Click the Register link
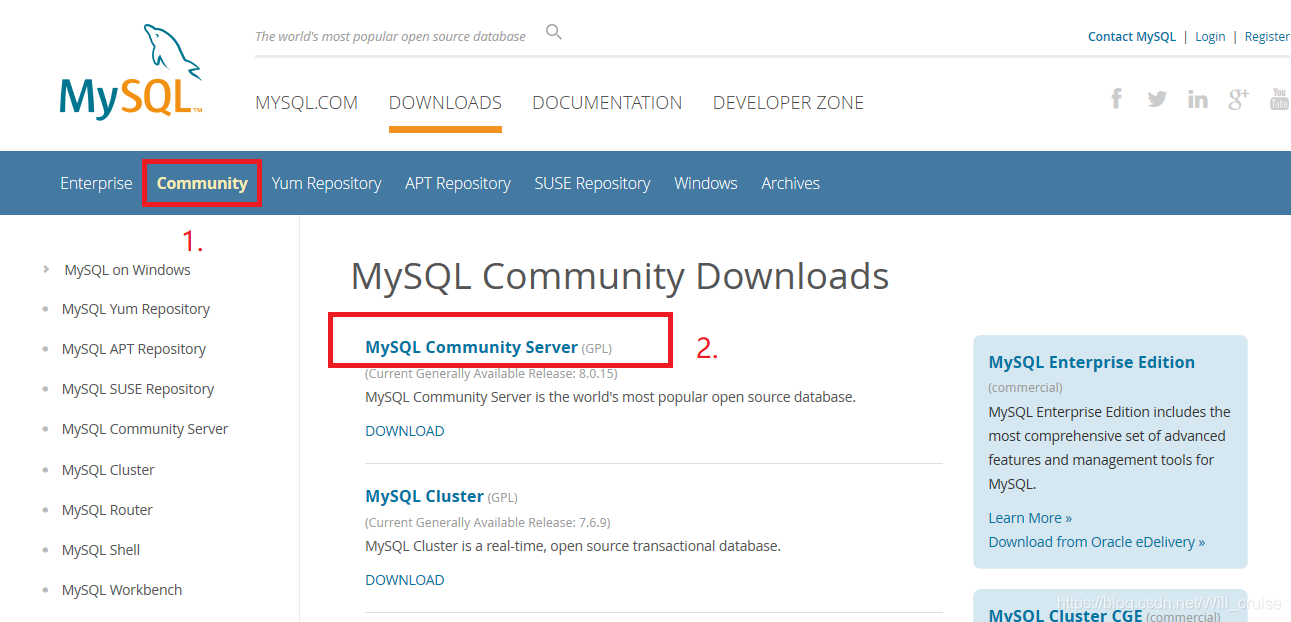1291x622 pixels. 1267,36
